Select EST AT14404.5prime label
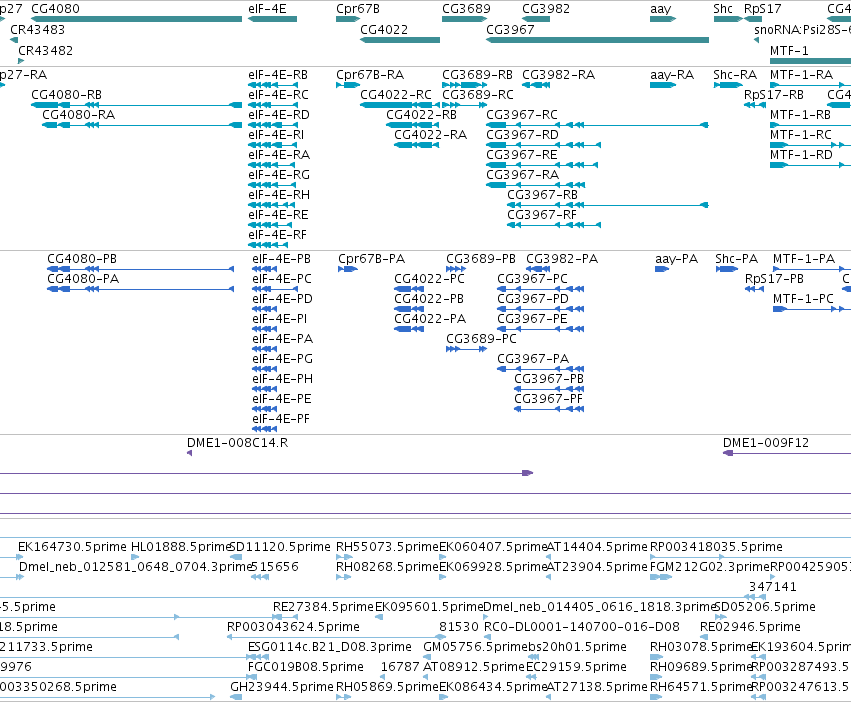Image resolution: width=851 pixels, height=702 pixels. (x=598, y=546)
